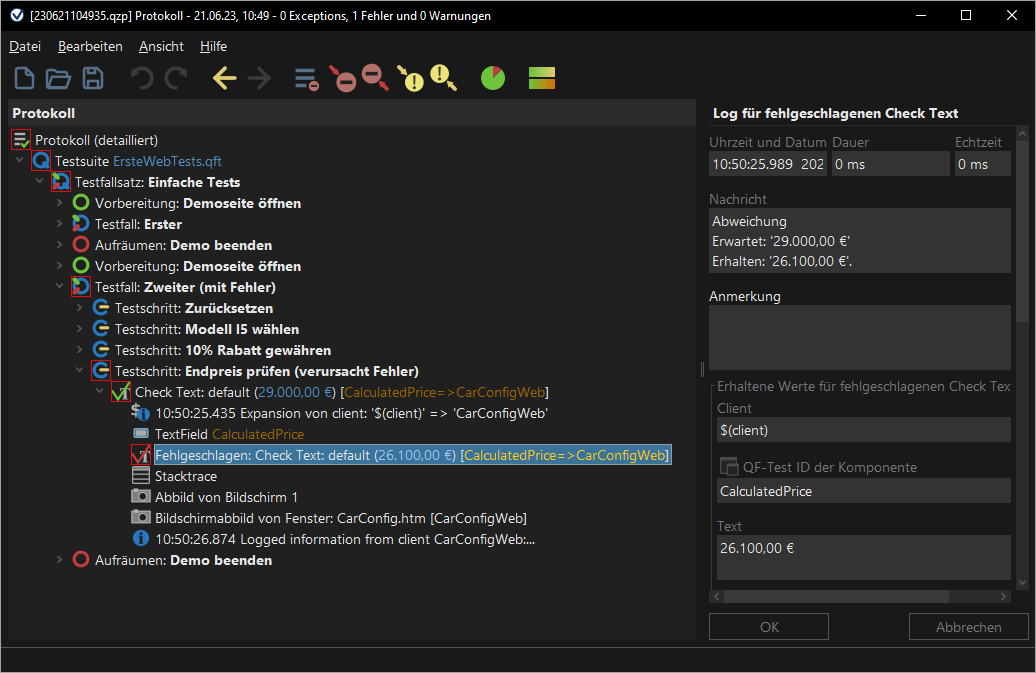1036x673 pixels.
Task: Click Testsuite ErsteWebTests.qft node icon
Action: (x=41, y=160)
